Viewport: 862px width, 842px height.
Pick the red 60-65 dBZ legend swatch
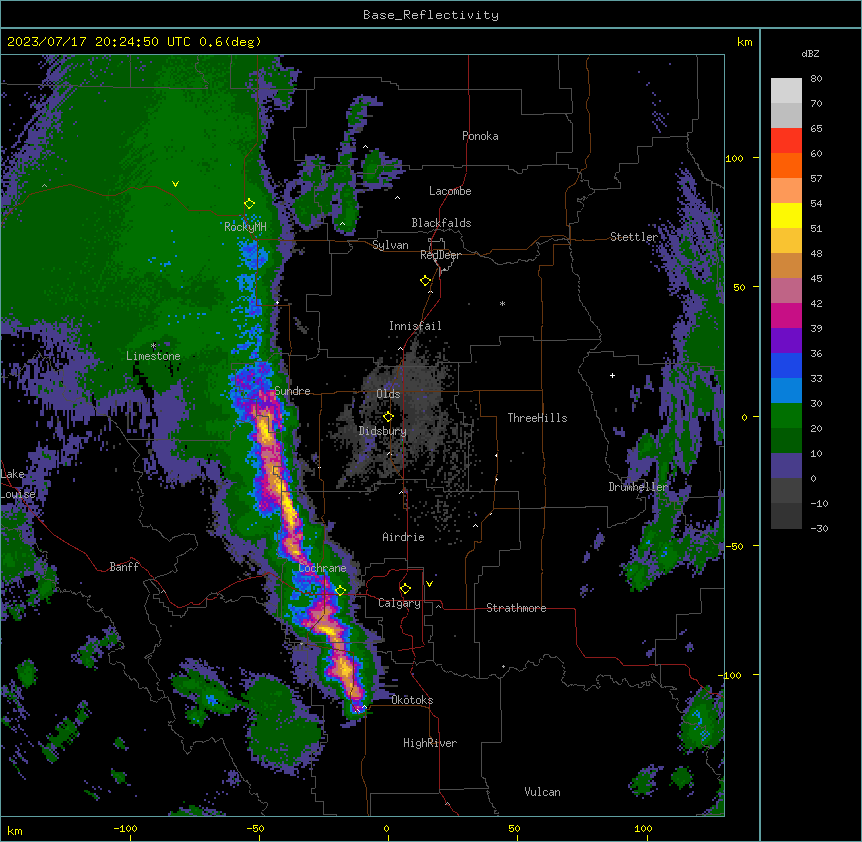click(x=786, y=141)
